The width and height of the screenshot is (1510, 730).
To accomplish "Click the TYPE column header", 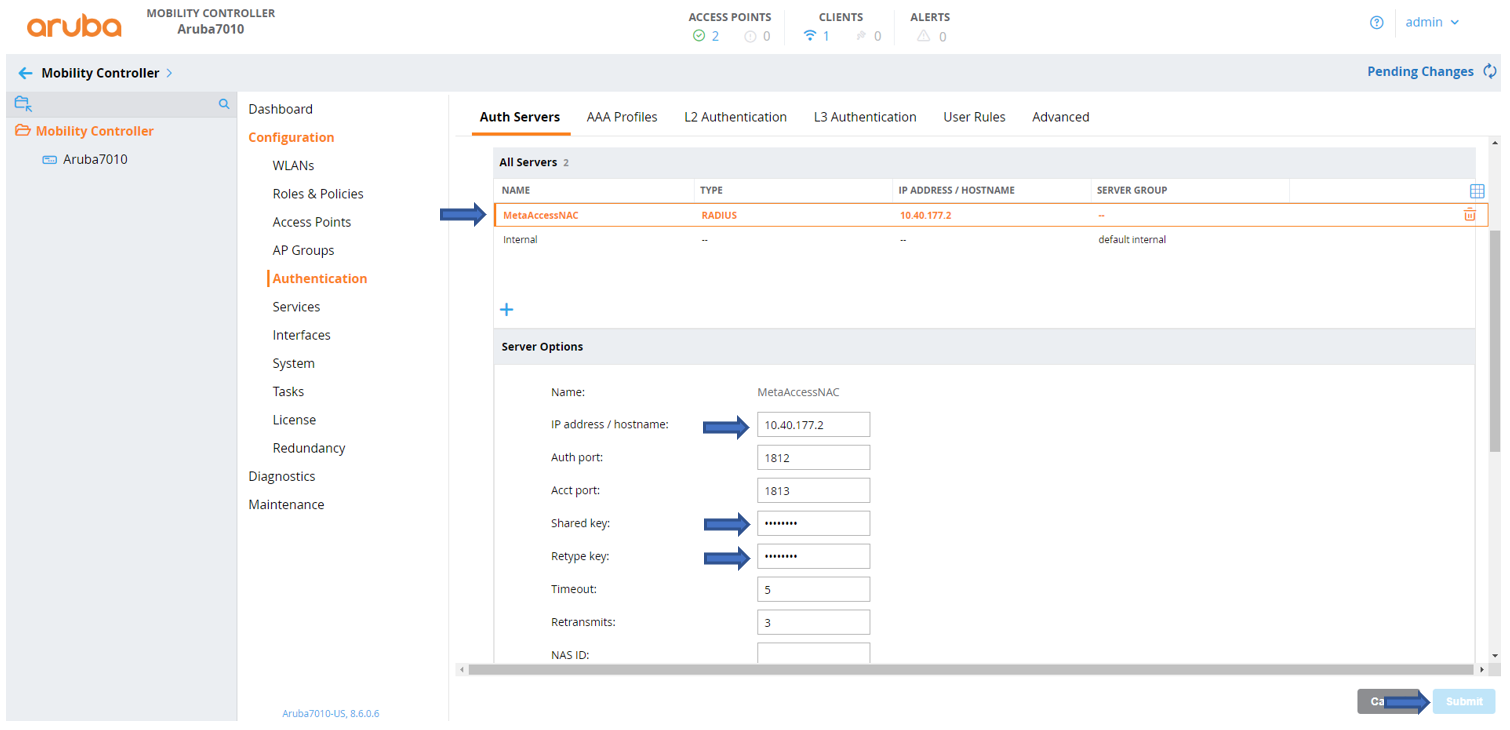I will [x=711, y=190].
